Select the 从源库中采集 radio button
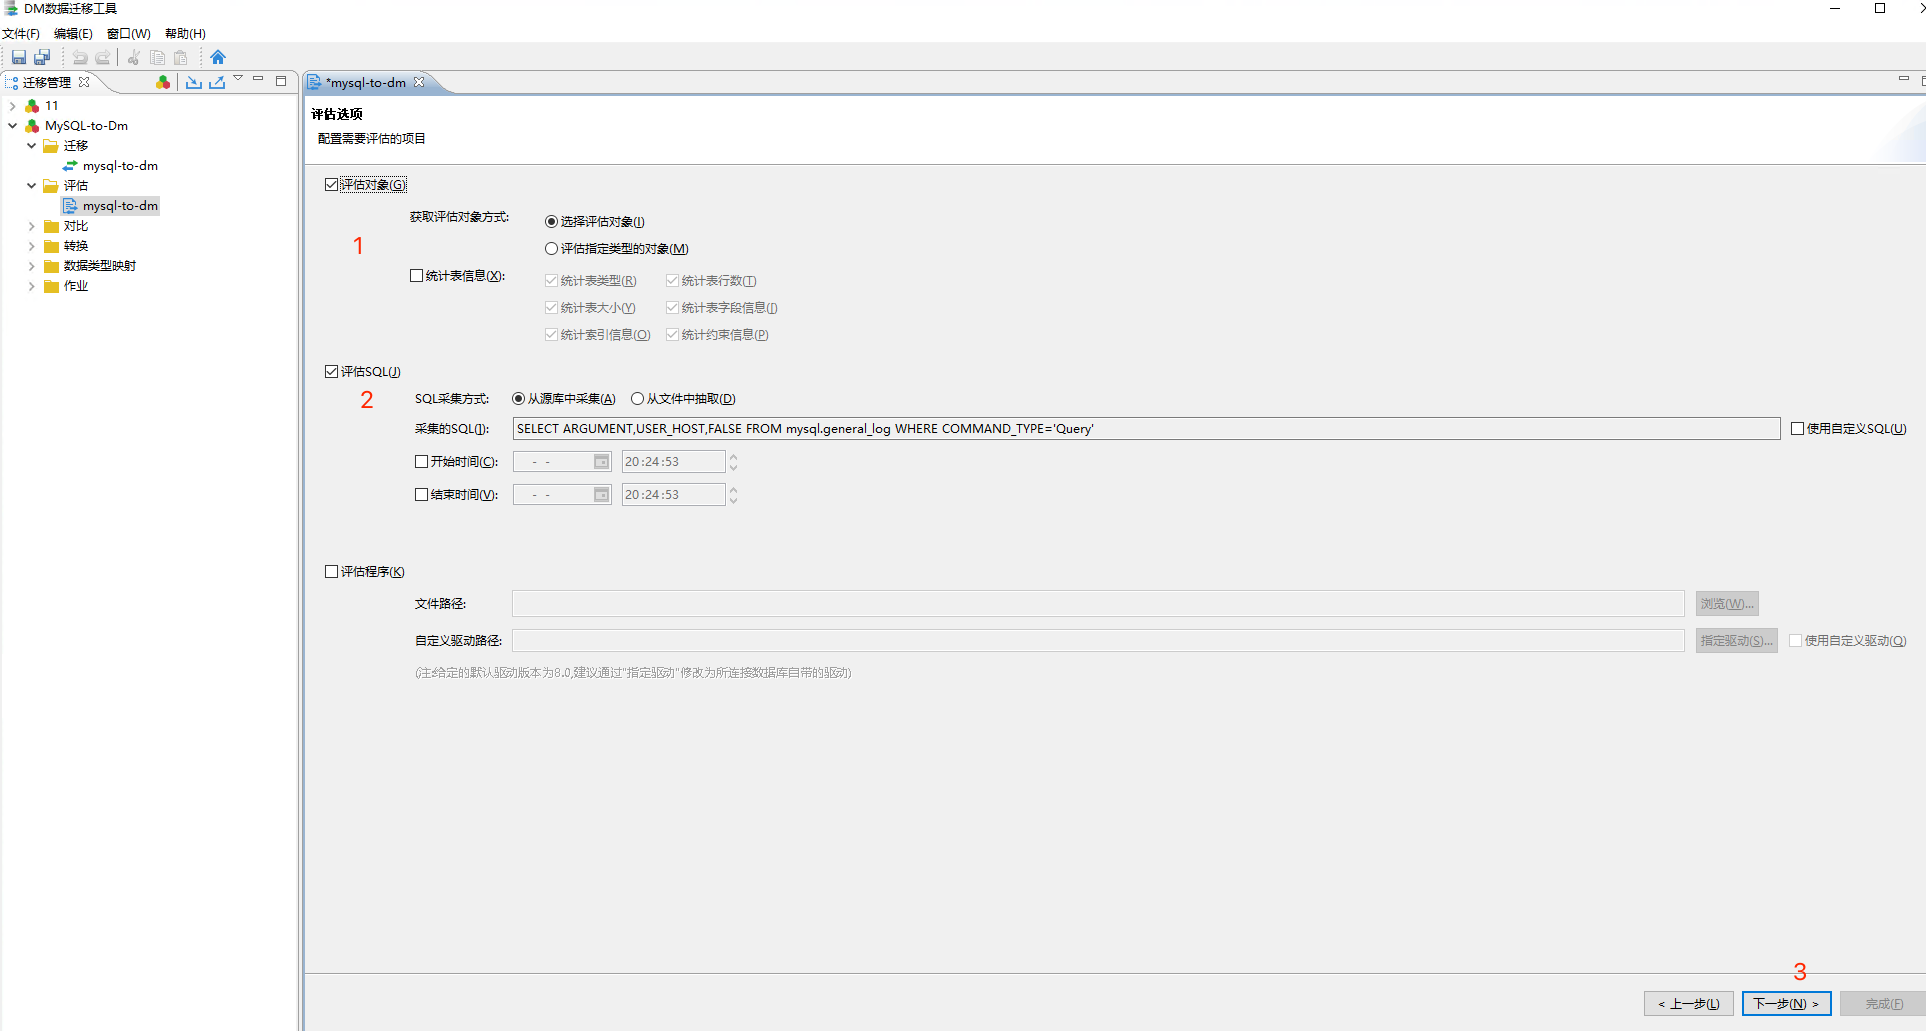This screenshot has height=1031, width=1926. (518, 398)
